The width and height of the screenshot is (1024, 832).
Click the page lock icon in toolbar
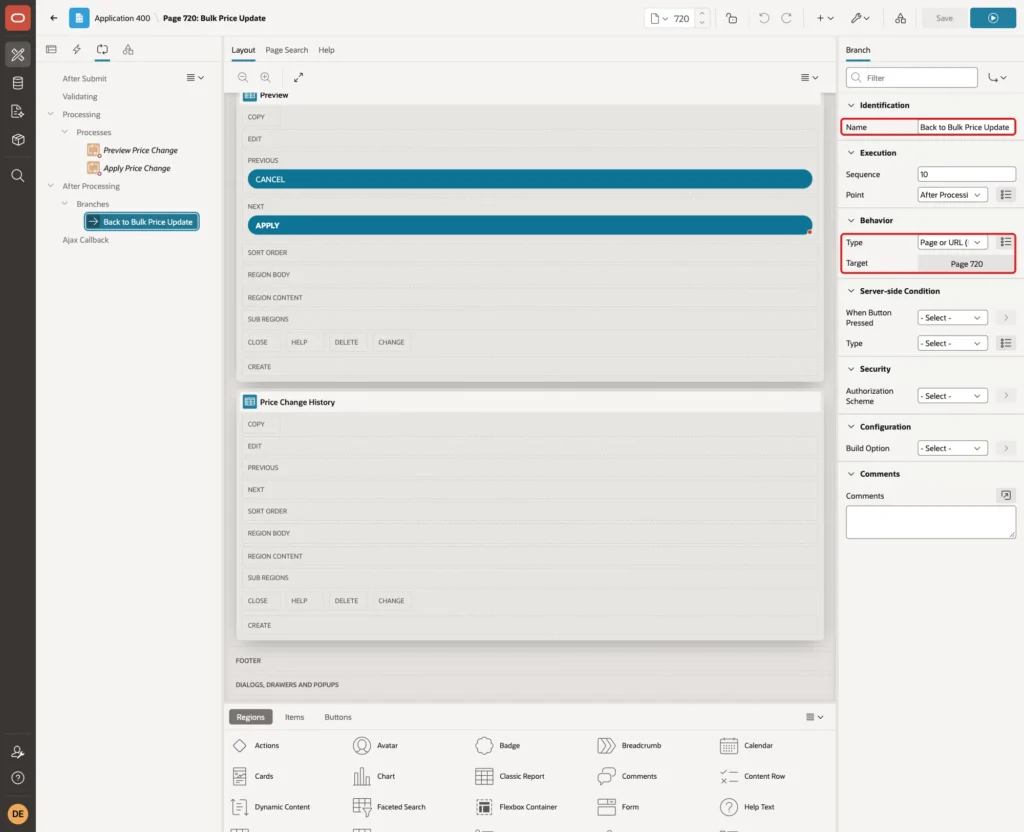(x=731, y=18)
